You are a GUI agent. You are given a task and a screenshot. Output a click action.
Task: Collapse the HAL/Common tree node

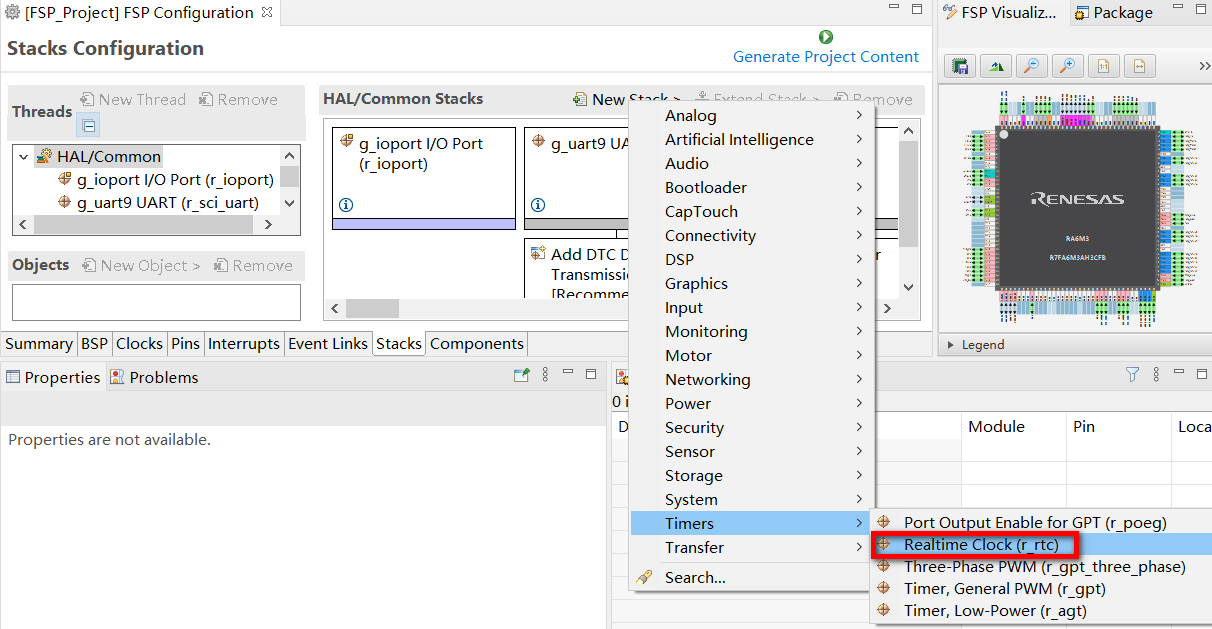point(24,156)
